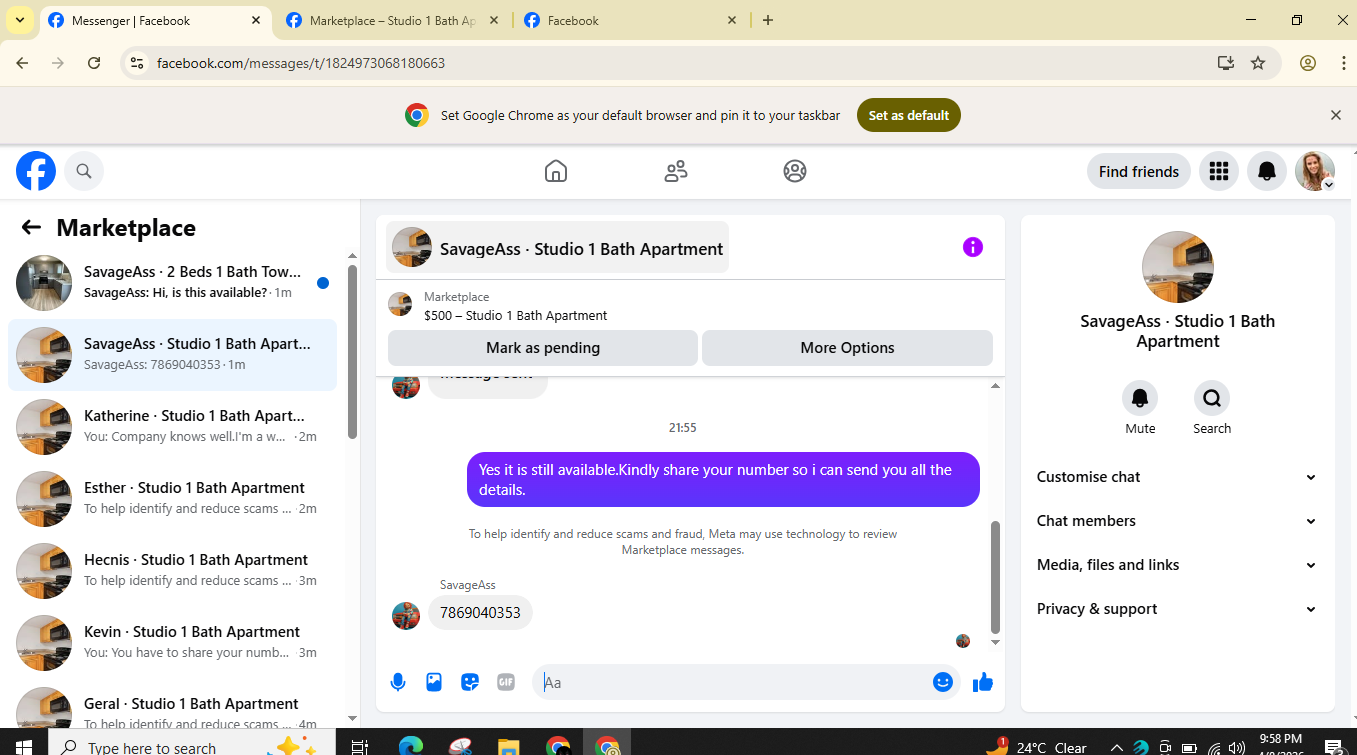
Task: Open conversation information purple icon
Action: 973,247
